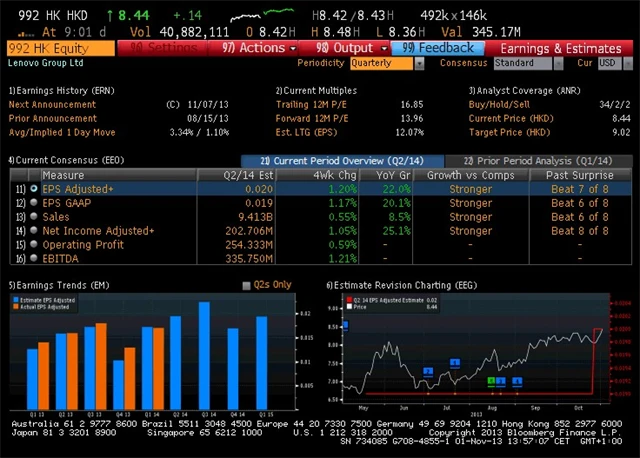Click the Prior Announcement date 08/15/13
This screenshot has height=458, width=640.
tap(208, 118)
